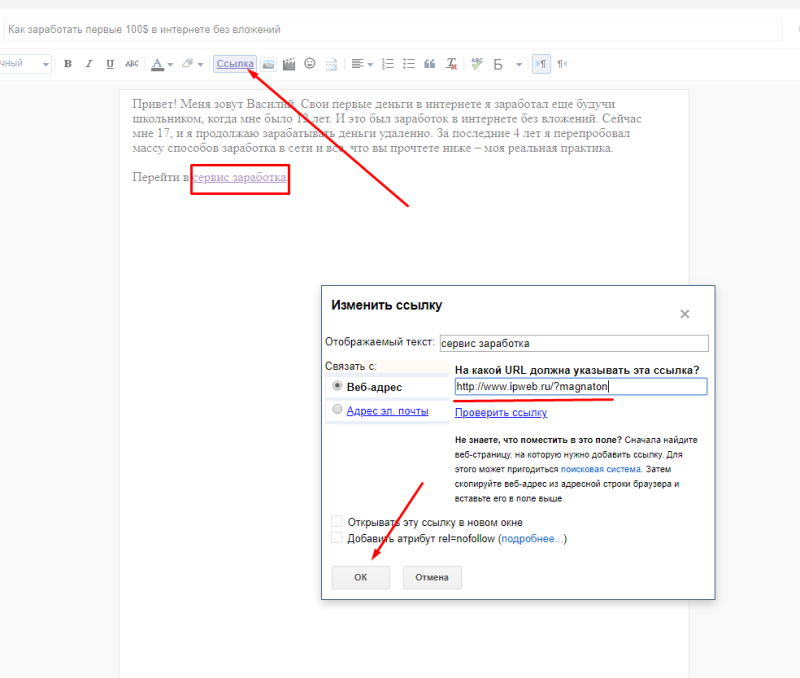Insert an image from toolbar
The width and height of the screenshot is (800, 678).
pos(268,64)
